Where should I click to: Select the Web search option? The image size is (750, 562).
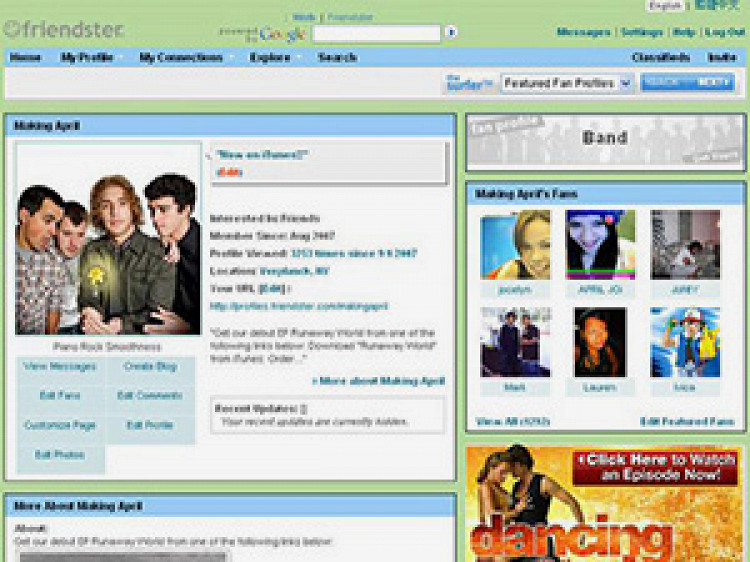coord(304,17)
